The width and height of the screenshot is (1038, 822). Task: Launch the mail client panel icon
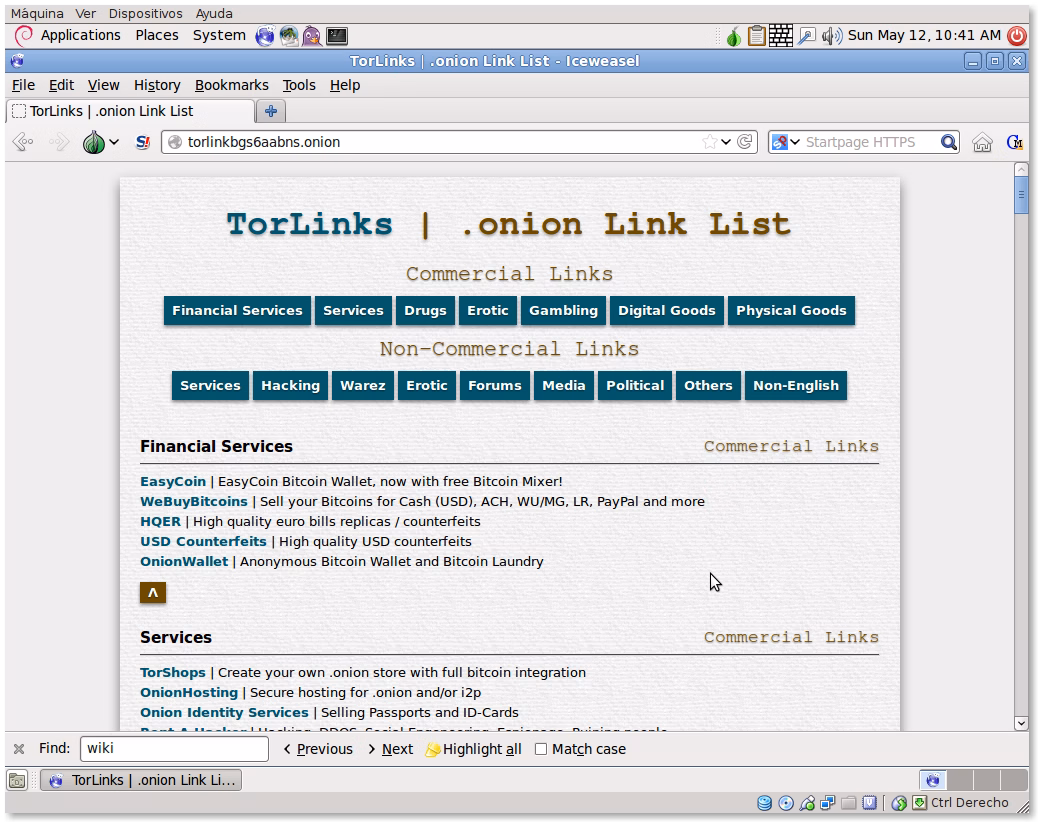pyautogui.click(x=289, y=36)
